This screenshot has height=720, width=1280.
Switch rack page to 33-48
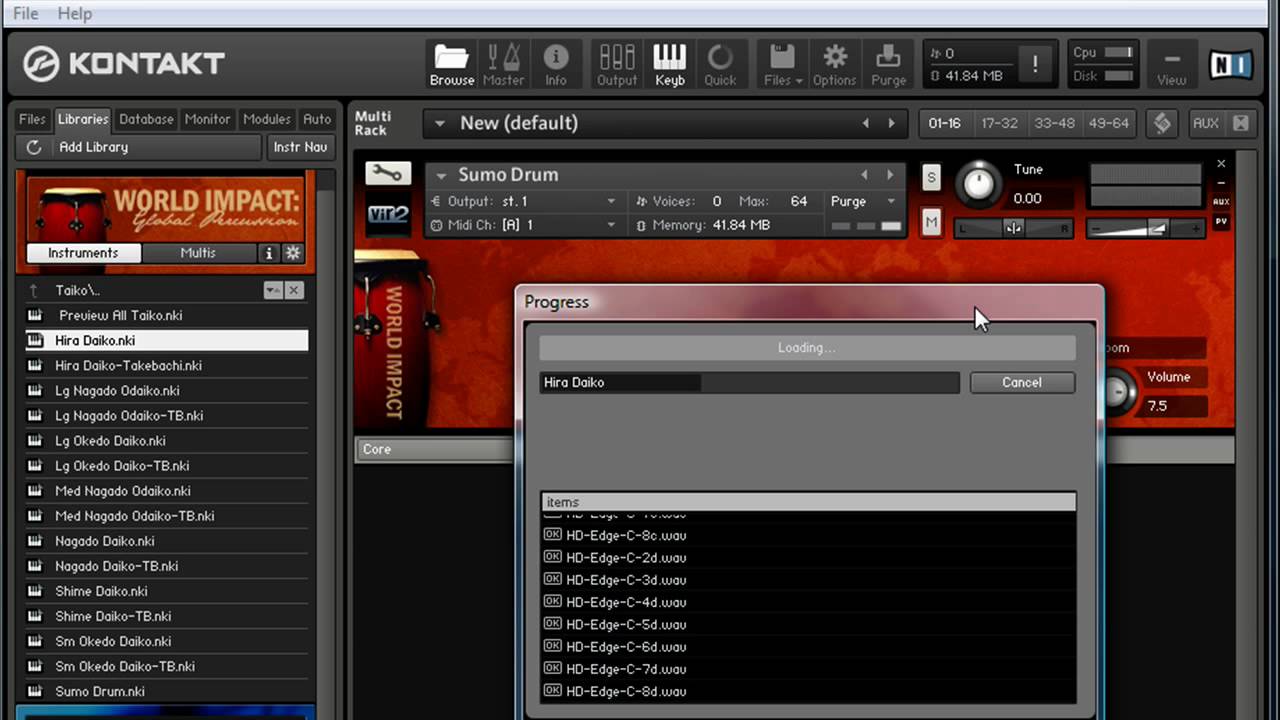[1054, 123]
